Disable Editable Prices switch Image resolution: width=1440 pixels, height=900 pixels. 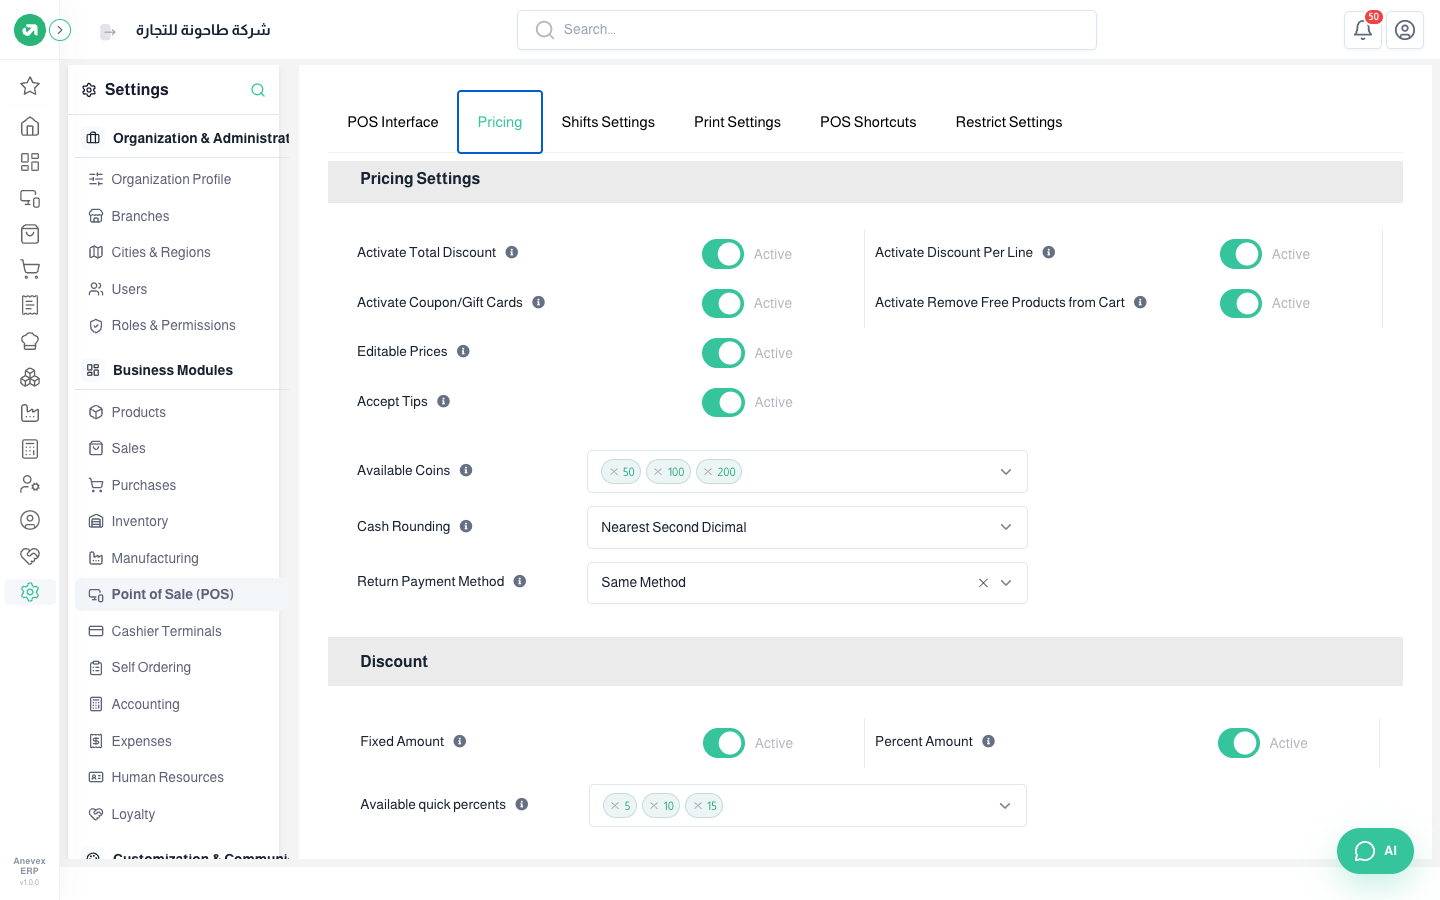723,353
